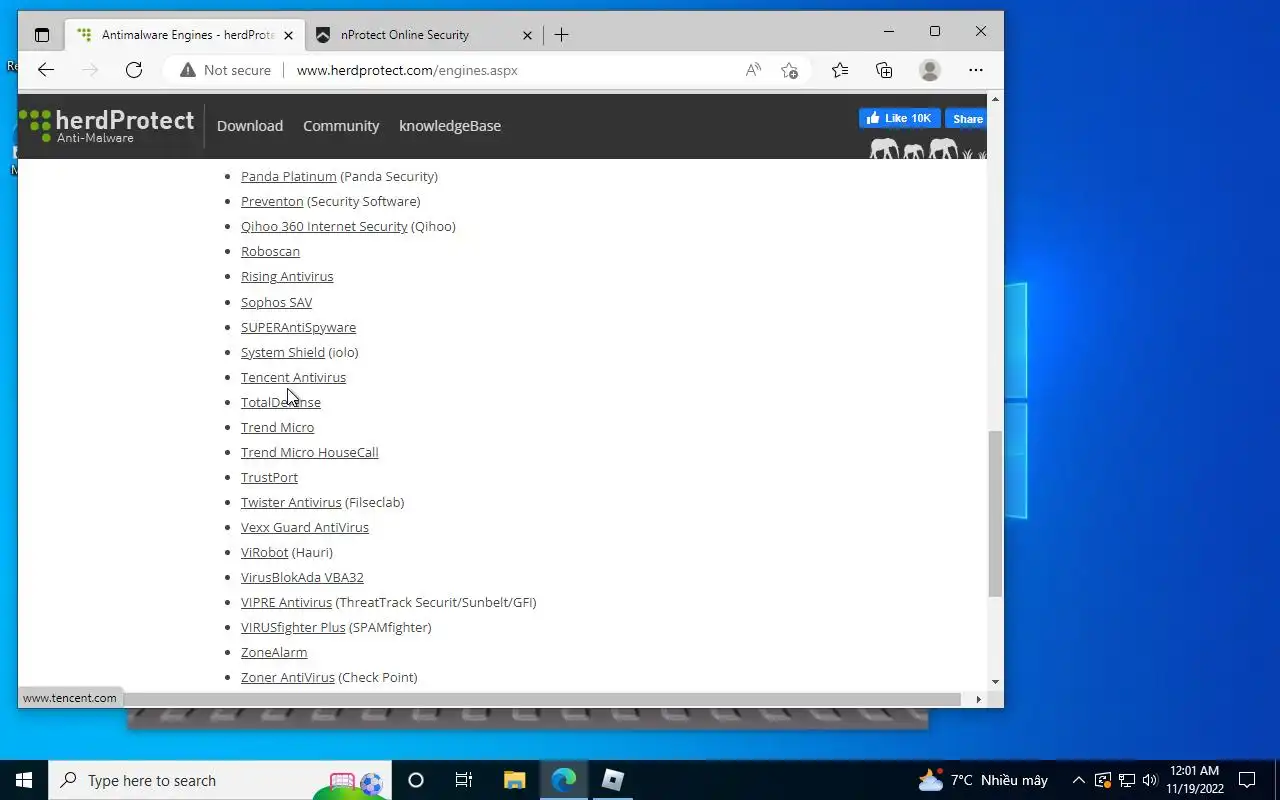Click the Read aloud icon
1280x800 pixels.
pos(753,70)
